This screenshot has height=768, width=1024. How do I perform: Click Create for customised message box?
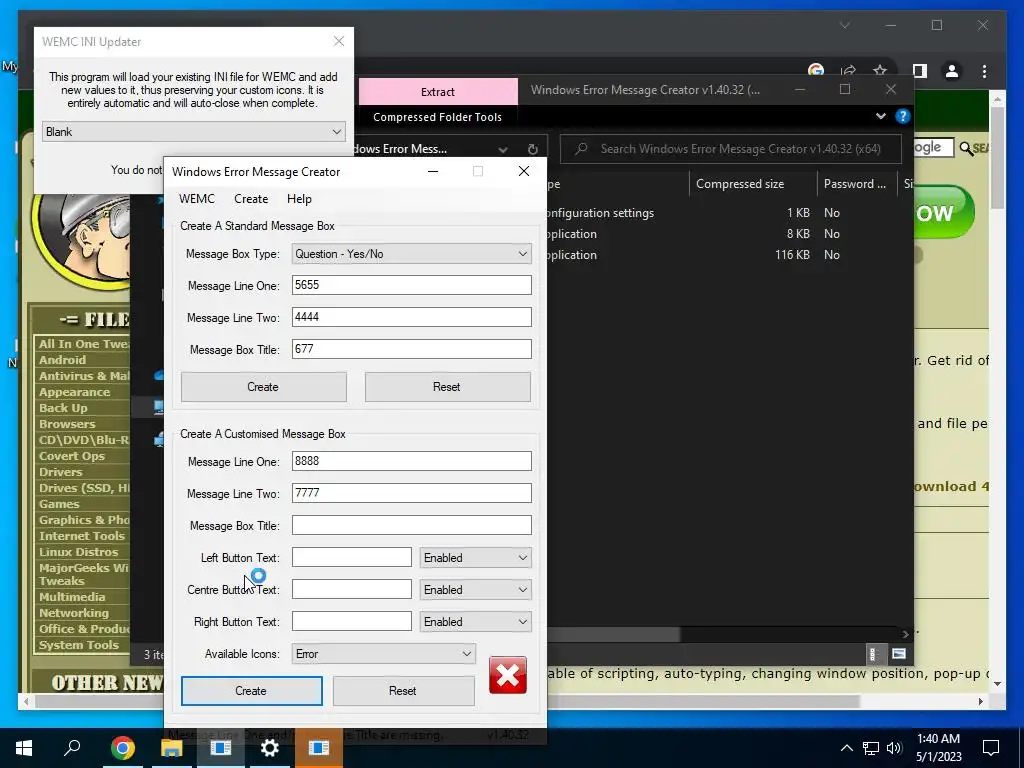pyautogui.click(x=251, y=690)
